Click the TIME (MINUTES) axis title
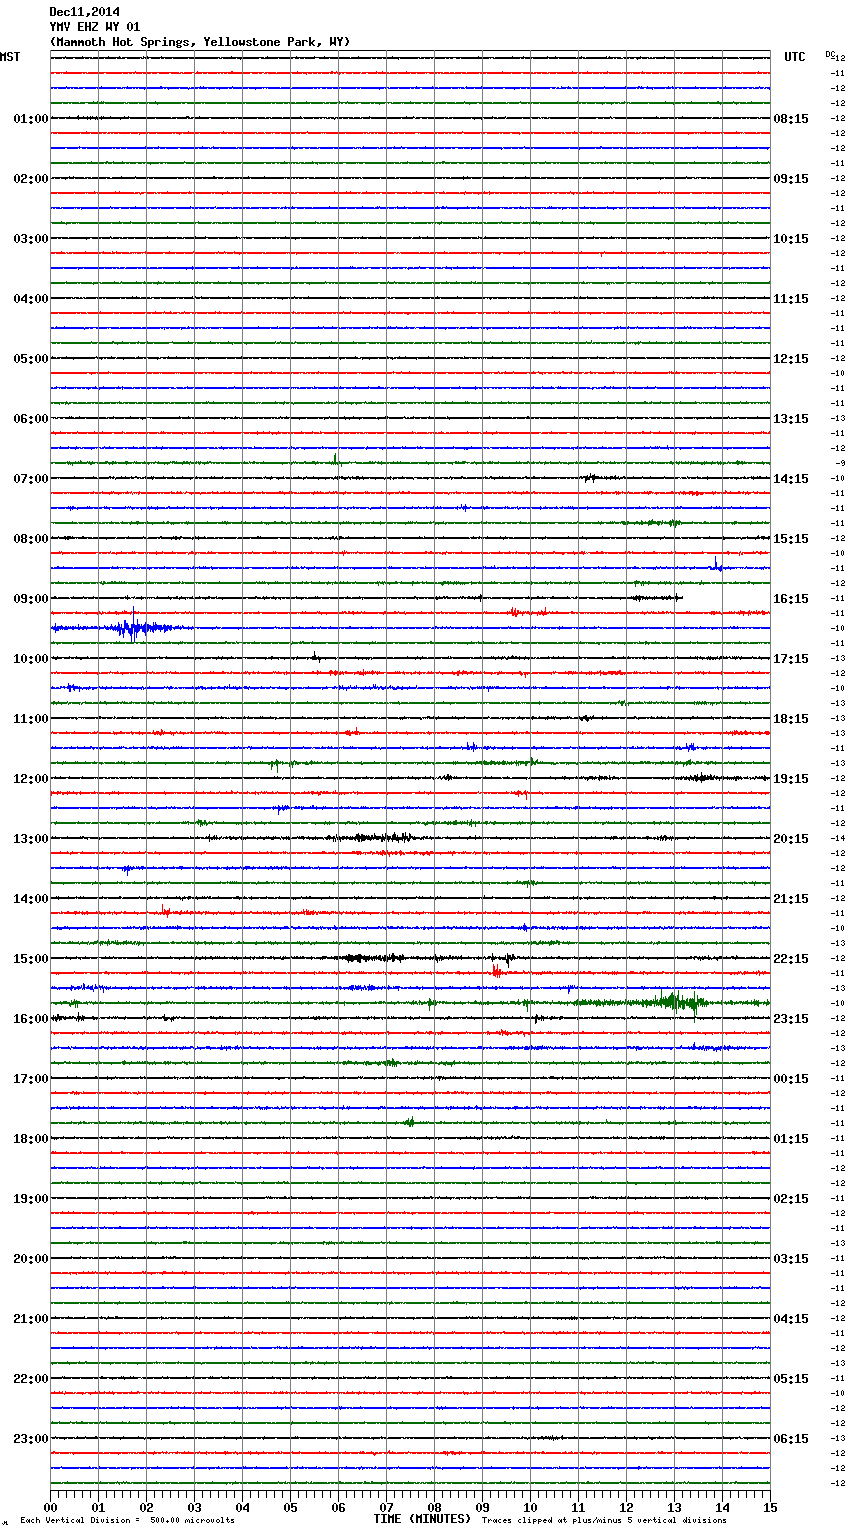The width and height of the screenshot is (850, 1534). click(x=422, y=1519)
